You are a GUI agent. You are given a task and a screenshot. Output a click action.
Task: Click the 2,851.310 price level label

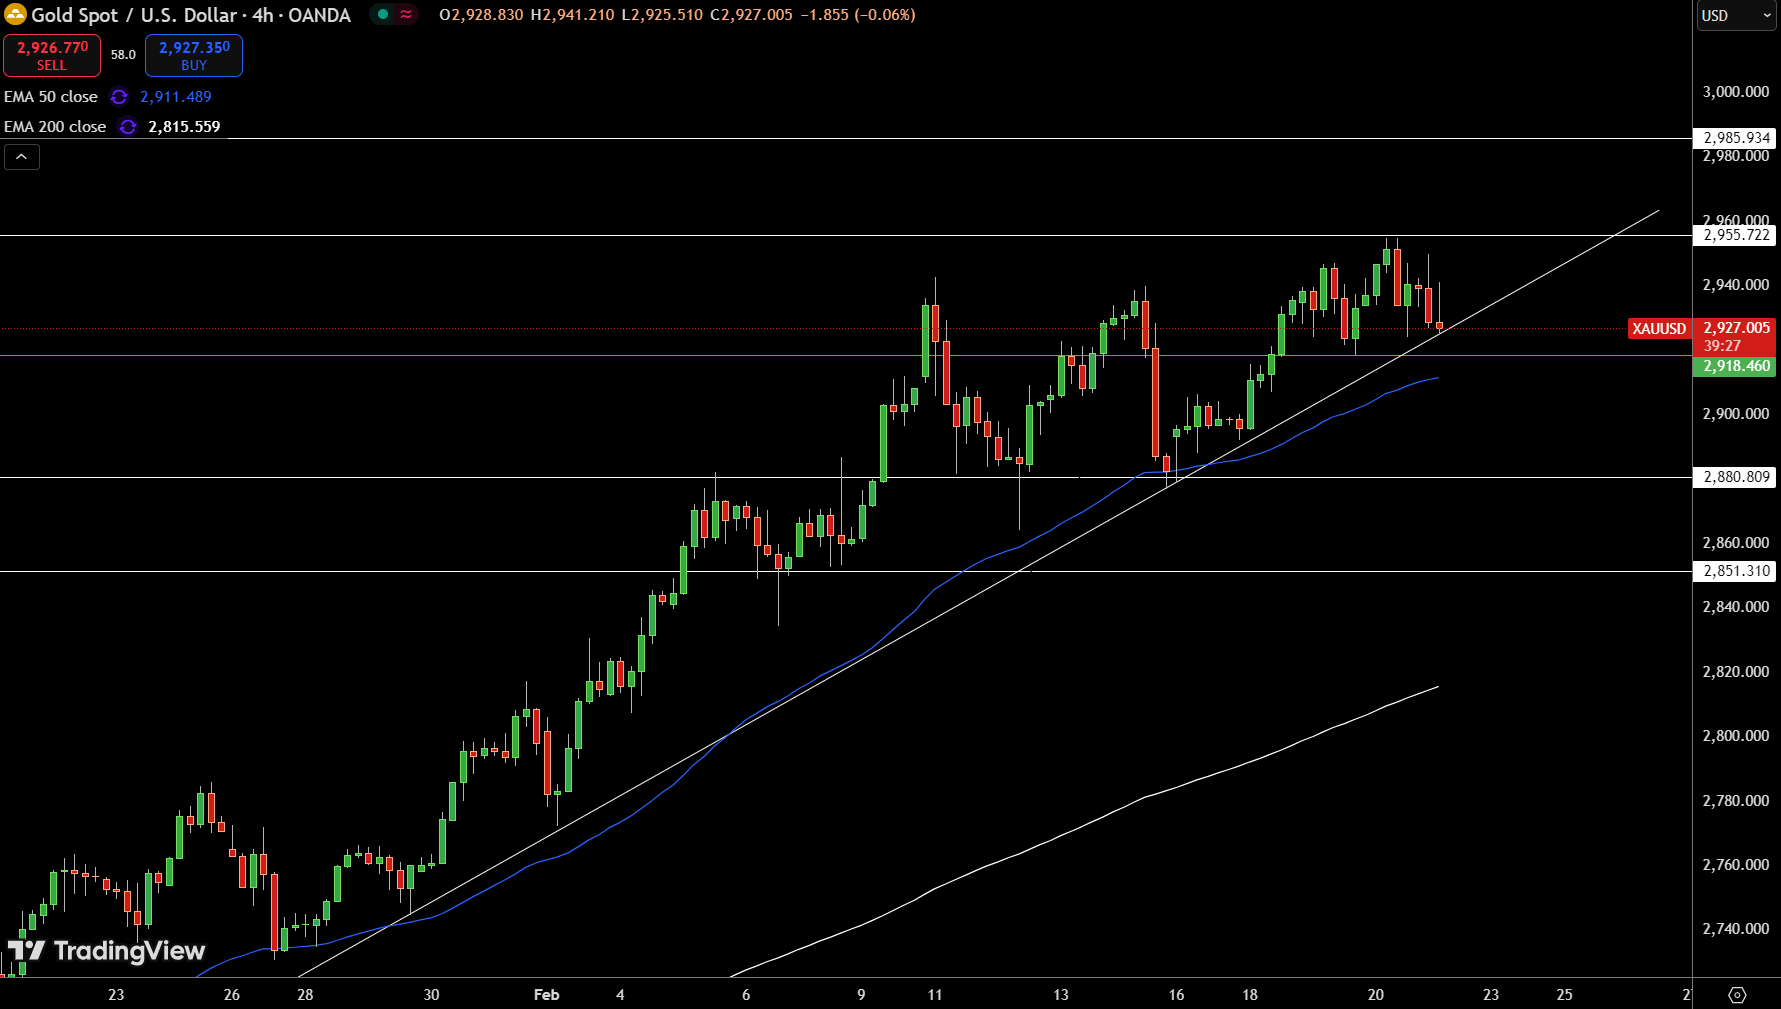click(1736, 571)
